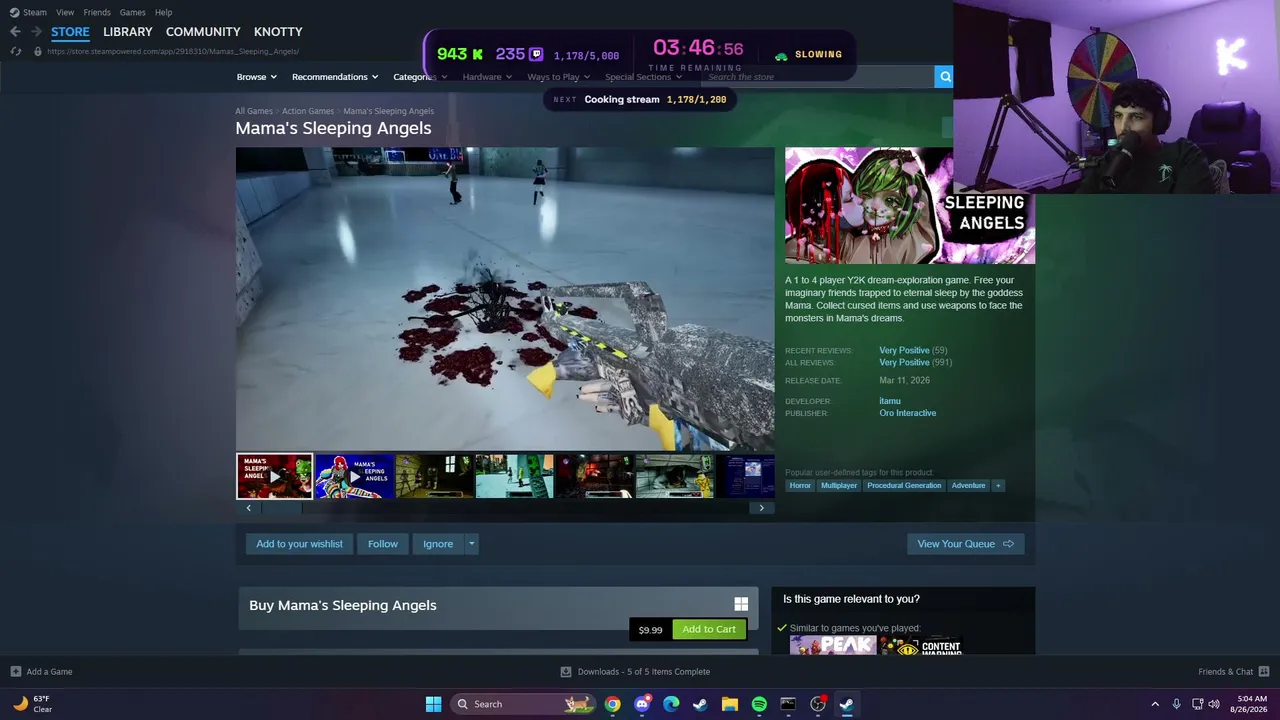Open the Help menu
The image size is (1280, 720).
164,12
